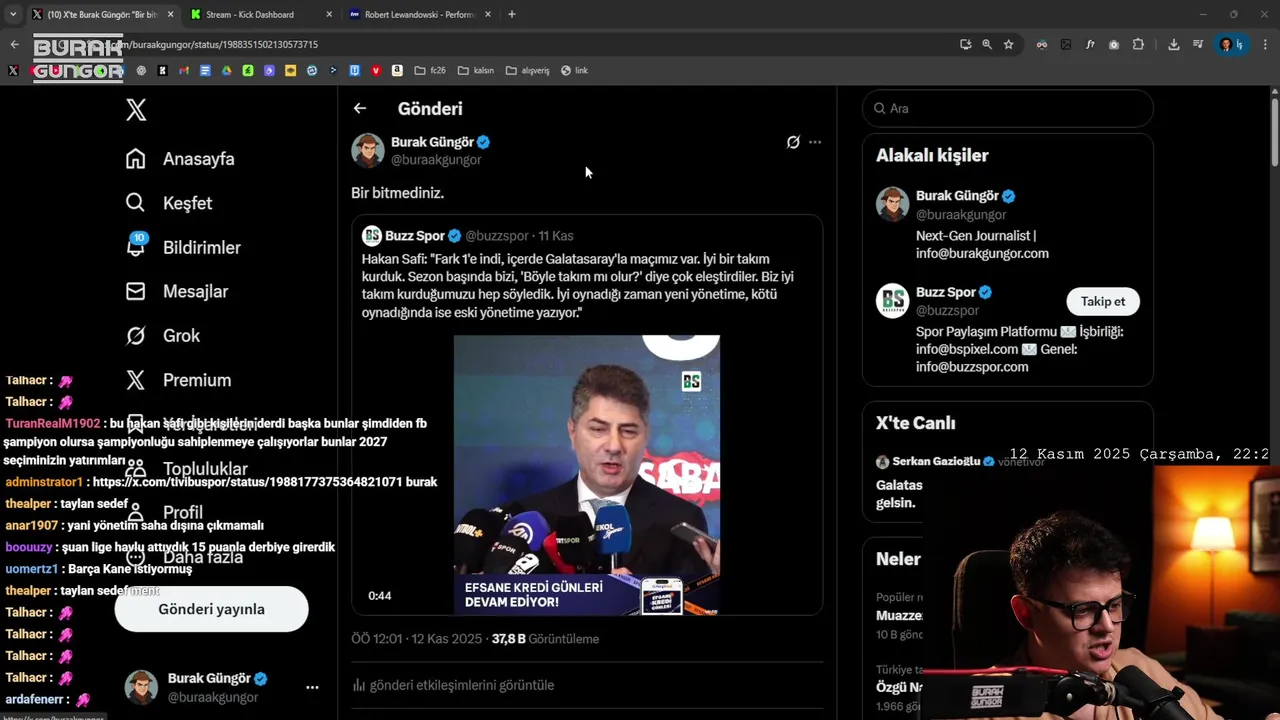The width and height of the screenshot is (1280, 720).
Task: Click the page vertical scrollbar
Action: (1274, 130)
